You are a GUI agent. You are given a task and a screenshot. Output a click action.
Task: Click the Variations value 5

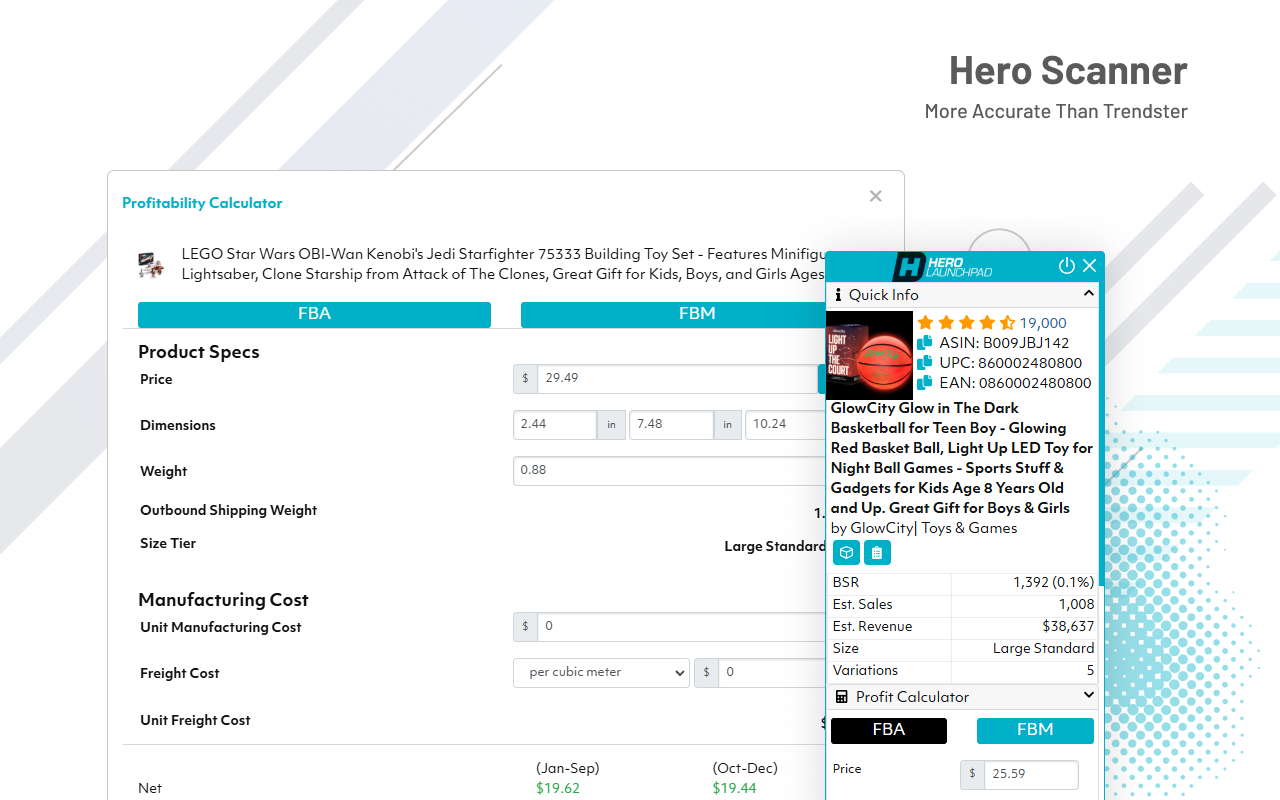pos(1090,670)
